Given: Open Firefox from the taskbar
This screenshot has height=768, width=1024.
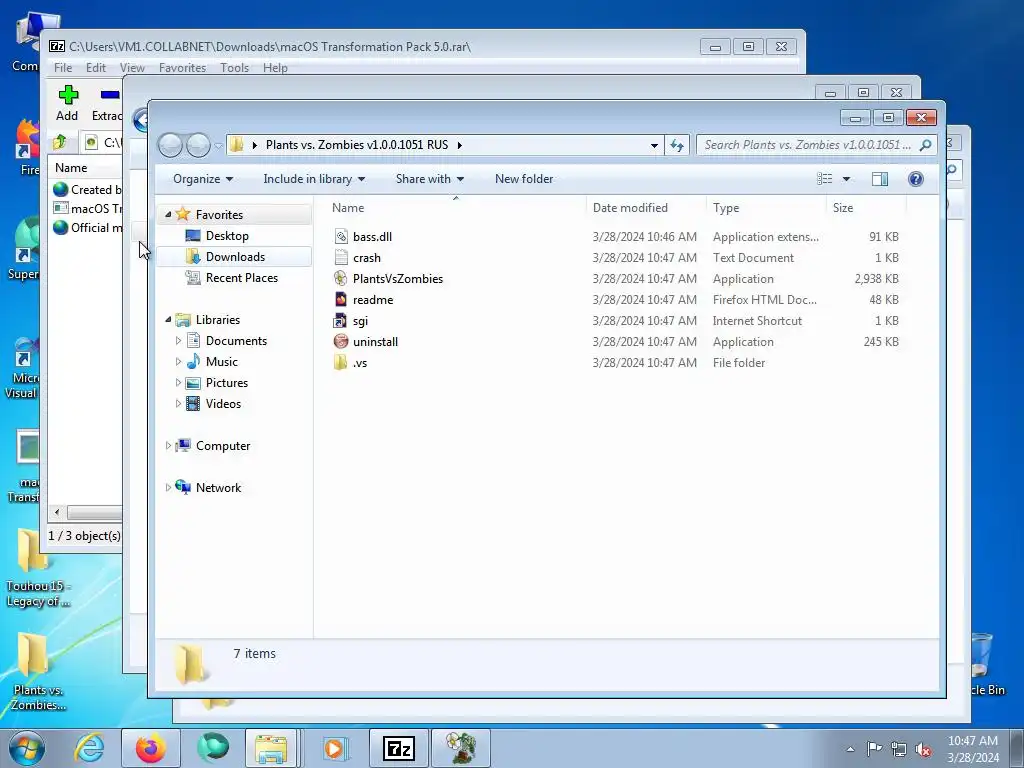Looking at the screenshot, I should click(x=151, y=748).
